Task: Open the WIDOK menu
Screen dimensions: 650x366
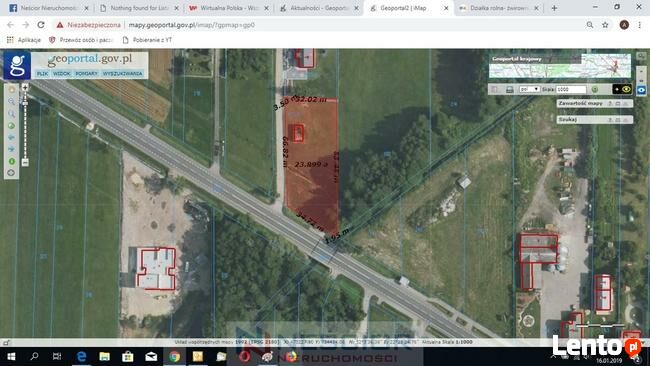Action: tap(62, 73)
